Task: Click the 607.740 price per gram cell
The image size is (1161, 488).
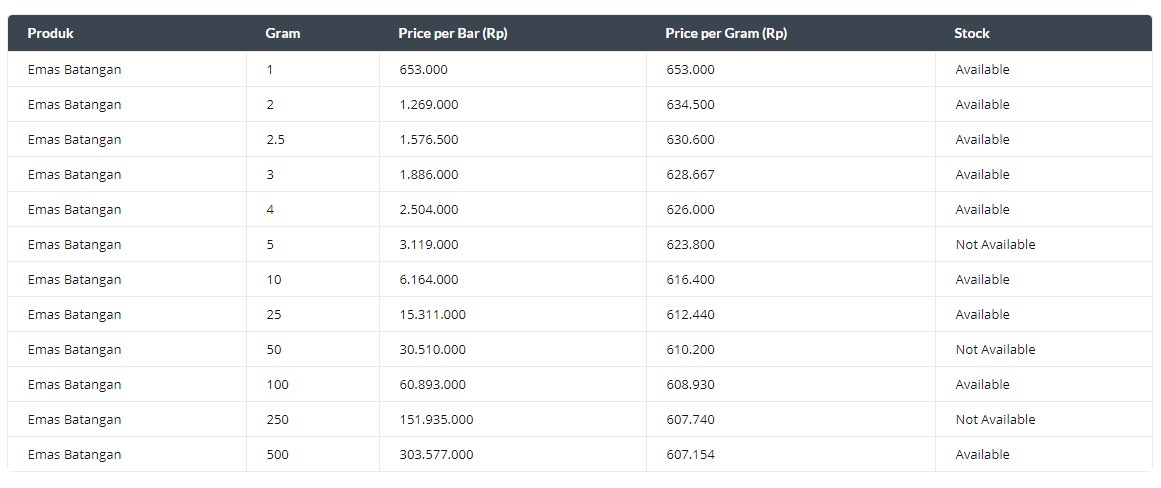Action: click(690, 419)
